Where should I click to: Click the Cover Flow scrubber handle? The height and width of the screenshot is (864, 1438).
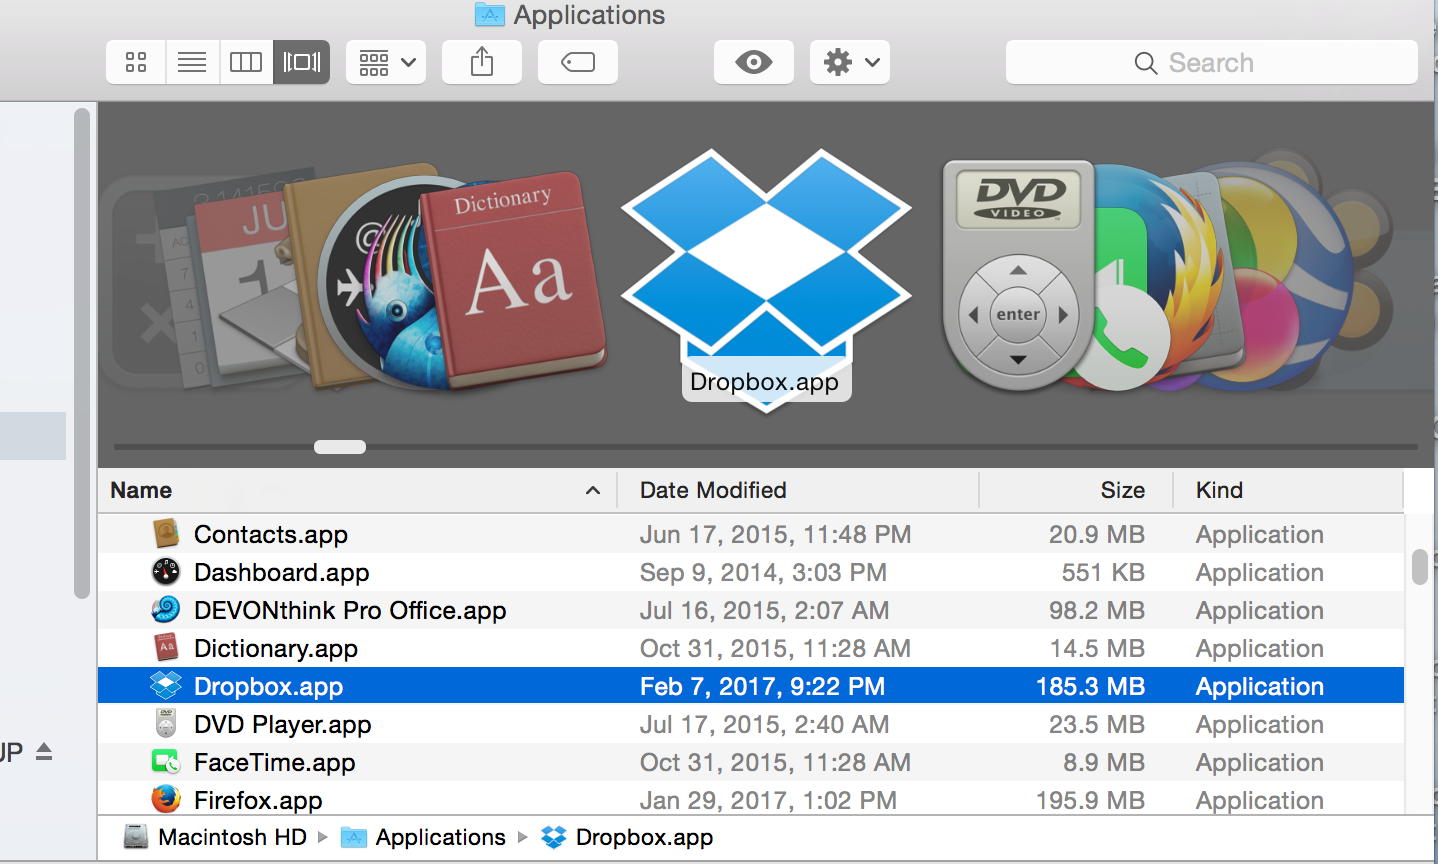tap(340, 447)
